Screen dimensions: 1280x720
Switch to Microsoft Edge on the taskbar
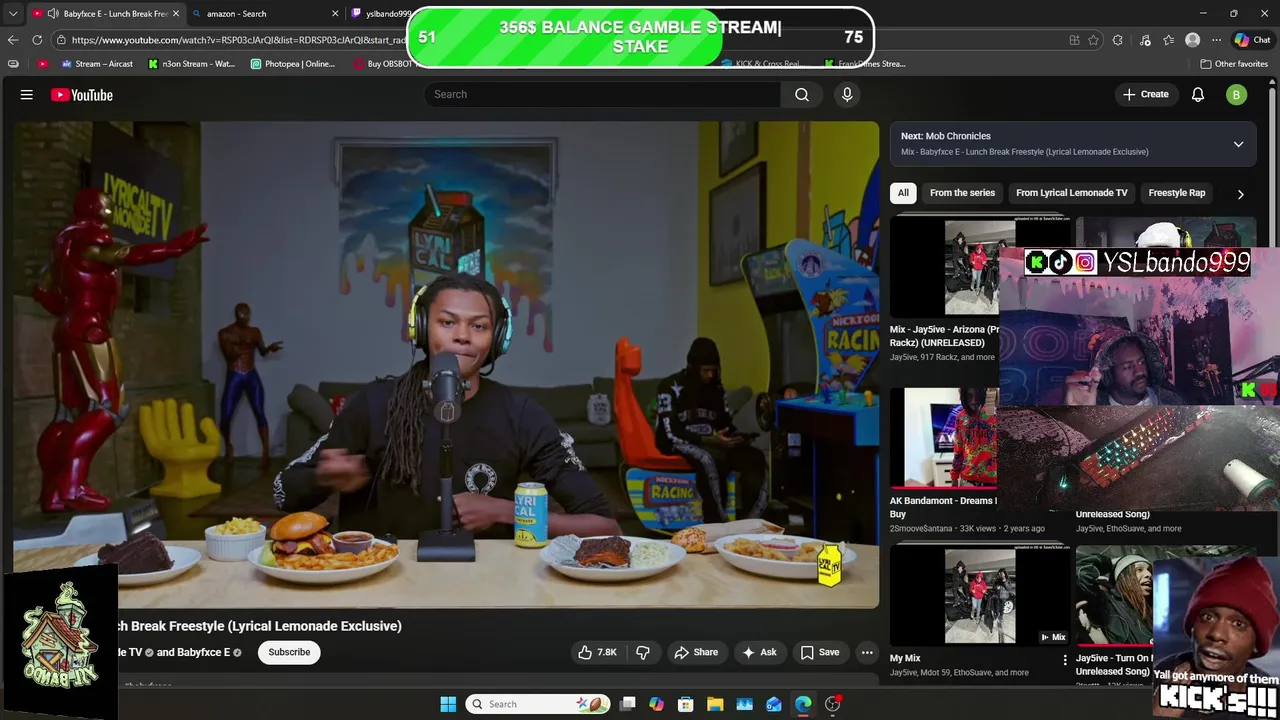pos(803,704)
